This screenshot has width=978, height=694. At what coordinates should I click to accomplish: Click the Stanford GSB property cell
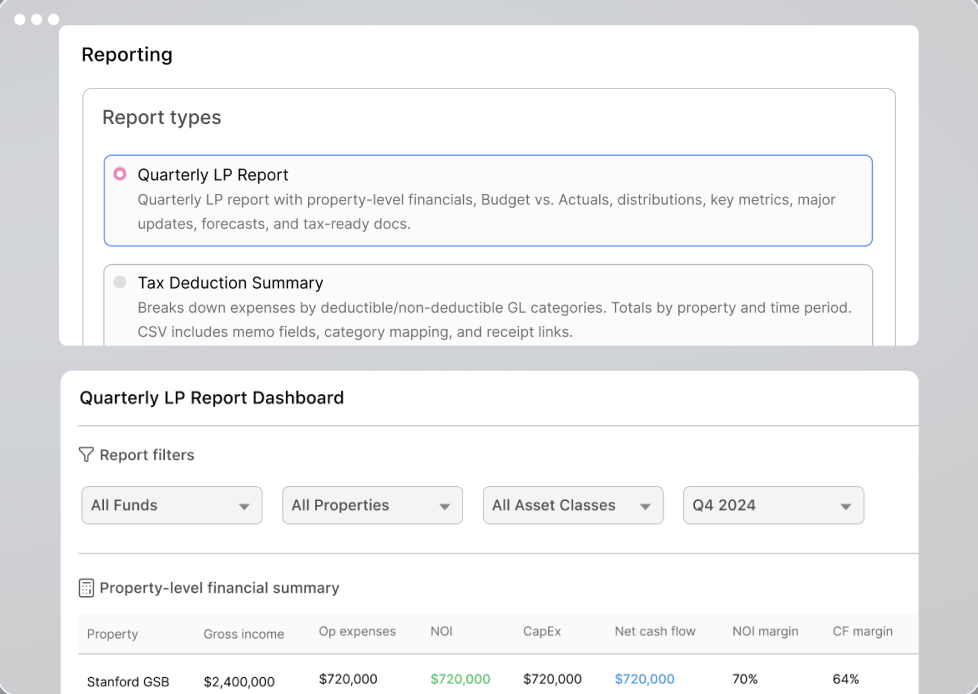[x=128, y=682]
